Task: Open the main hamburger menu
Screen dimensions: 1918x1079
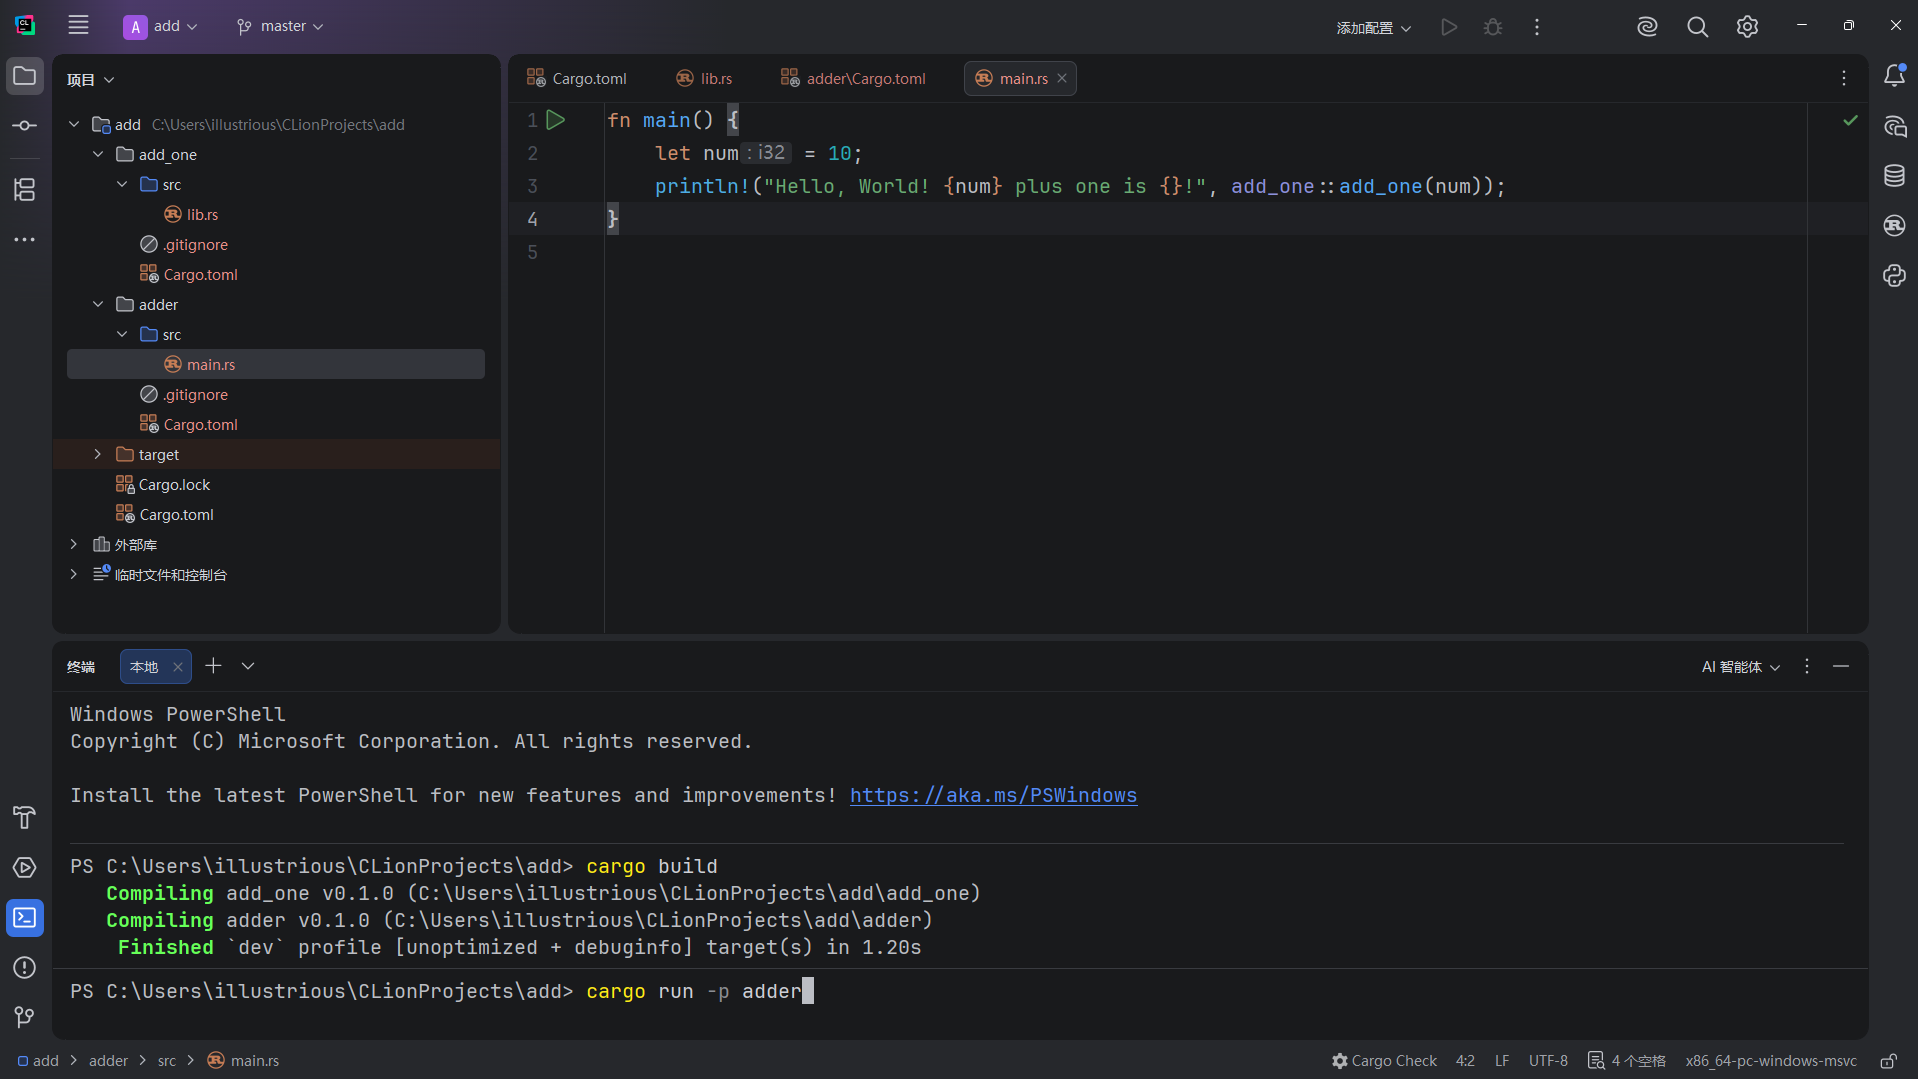Action: click(78, 26)
